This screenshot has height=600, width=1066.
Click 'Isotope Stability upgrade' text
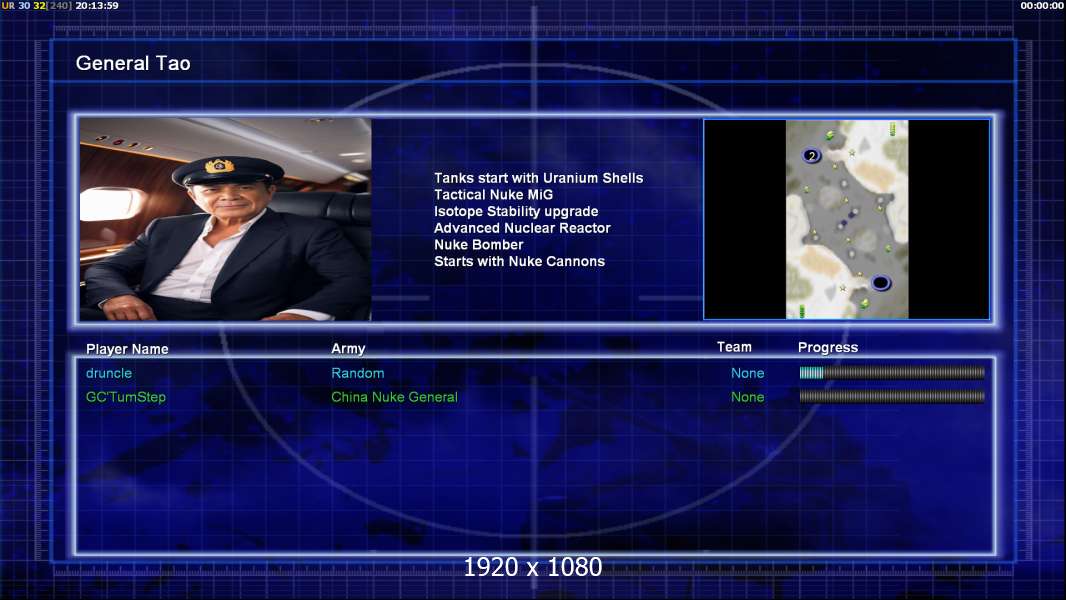516,211
